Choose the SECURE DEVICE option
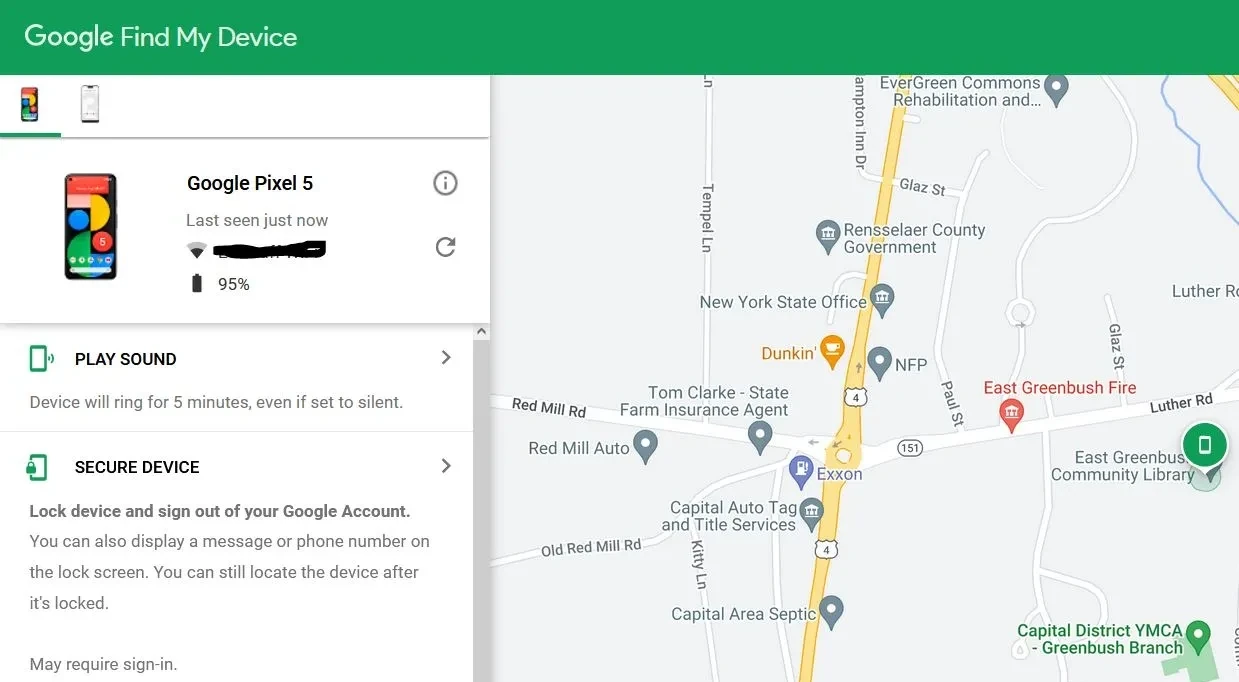 pyautogui.click(x=137, y=467)
